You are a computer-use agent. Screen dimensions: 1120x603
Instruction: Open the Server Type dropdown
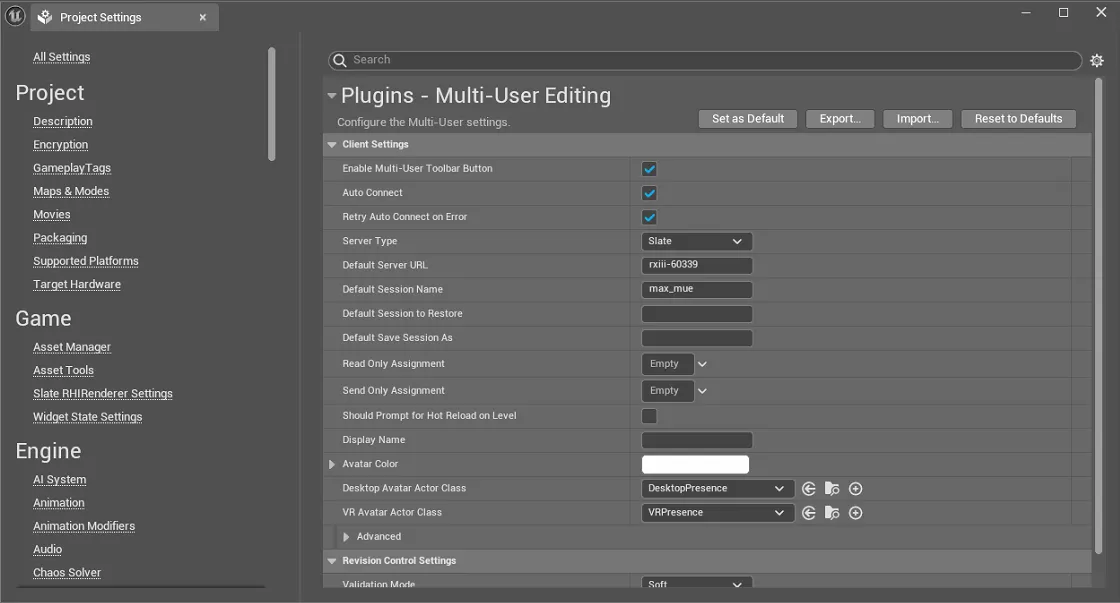click(x=697, y=241)
